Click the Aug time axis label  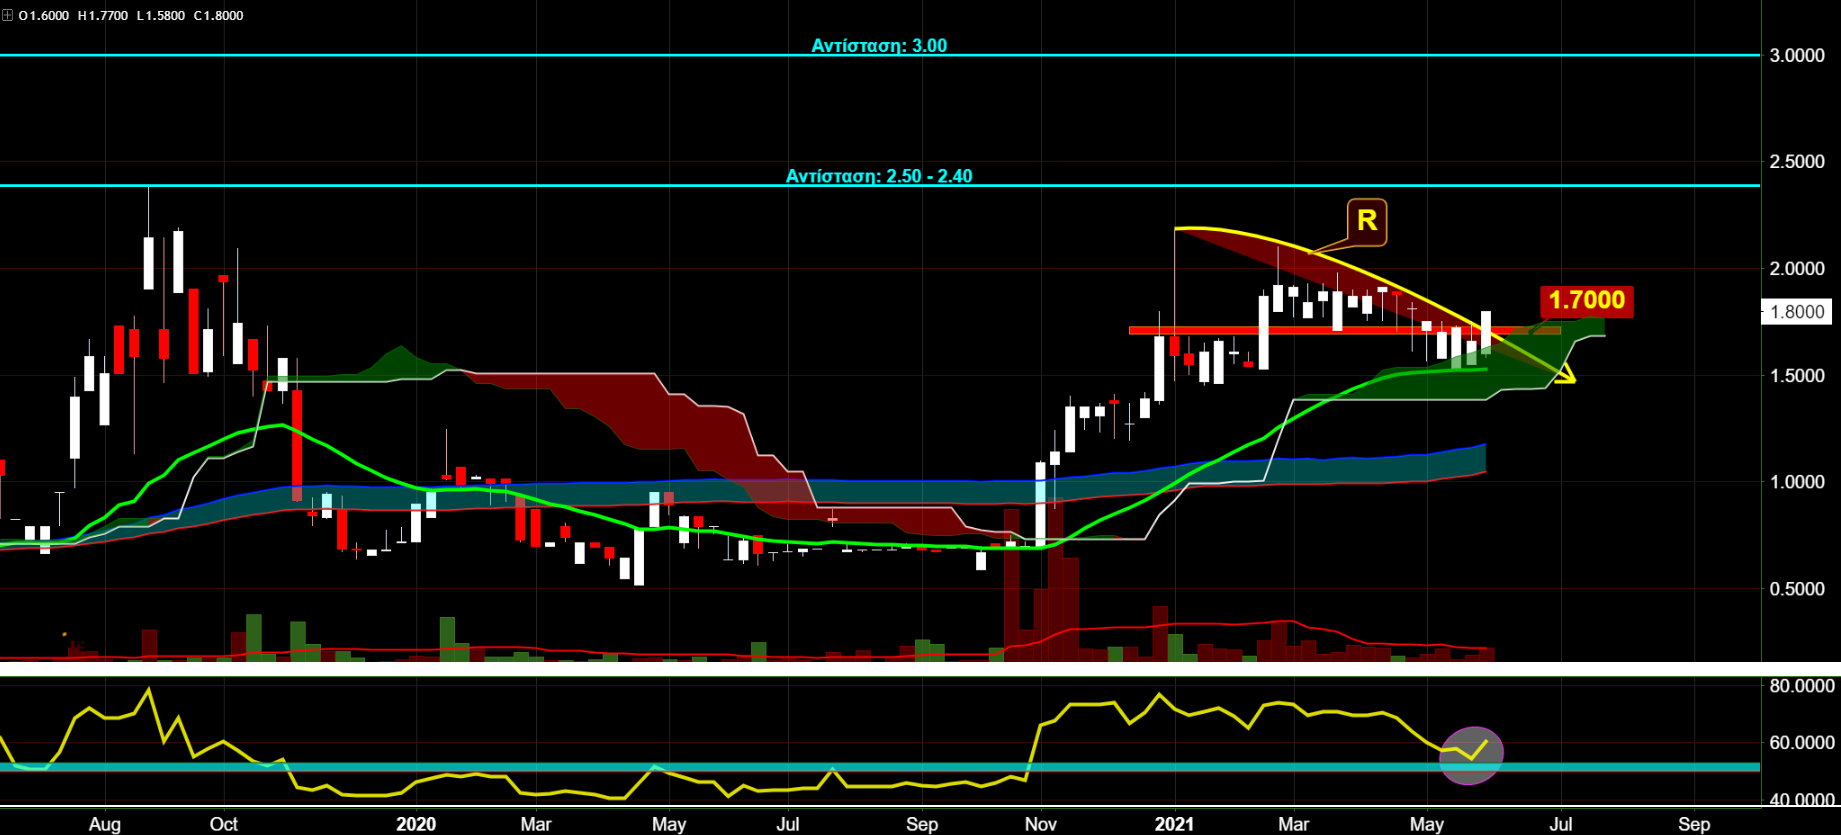pos(105,824)
